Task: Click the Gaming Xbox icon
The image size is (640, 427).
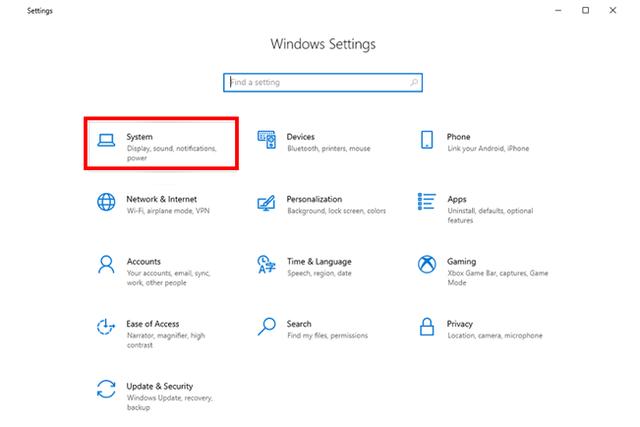Action: 426,265
